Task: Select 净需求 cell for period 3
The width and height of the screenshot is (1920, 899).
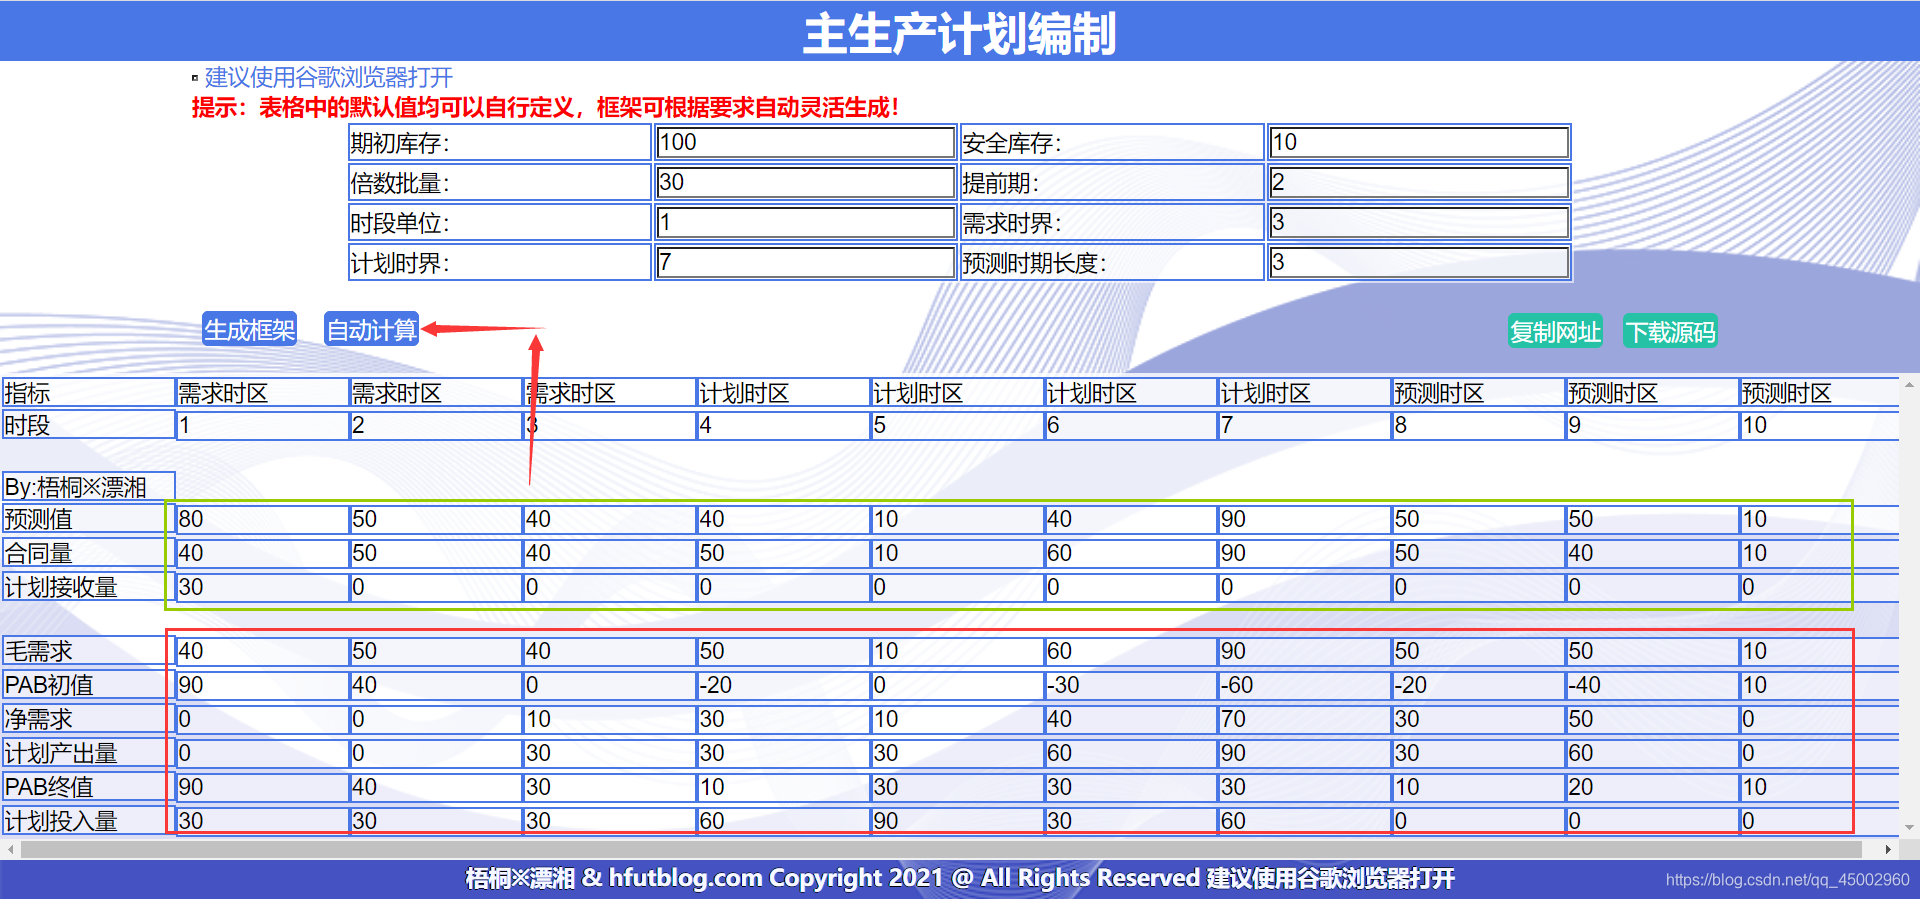Action: (x=610, y=719)
